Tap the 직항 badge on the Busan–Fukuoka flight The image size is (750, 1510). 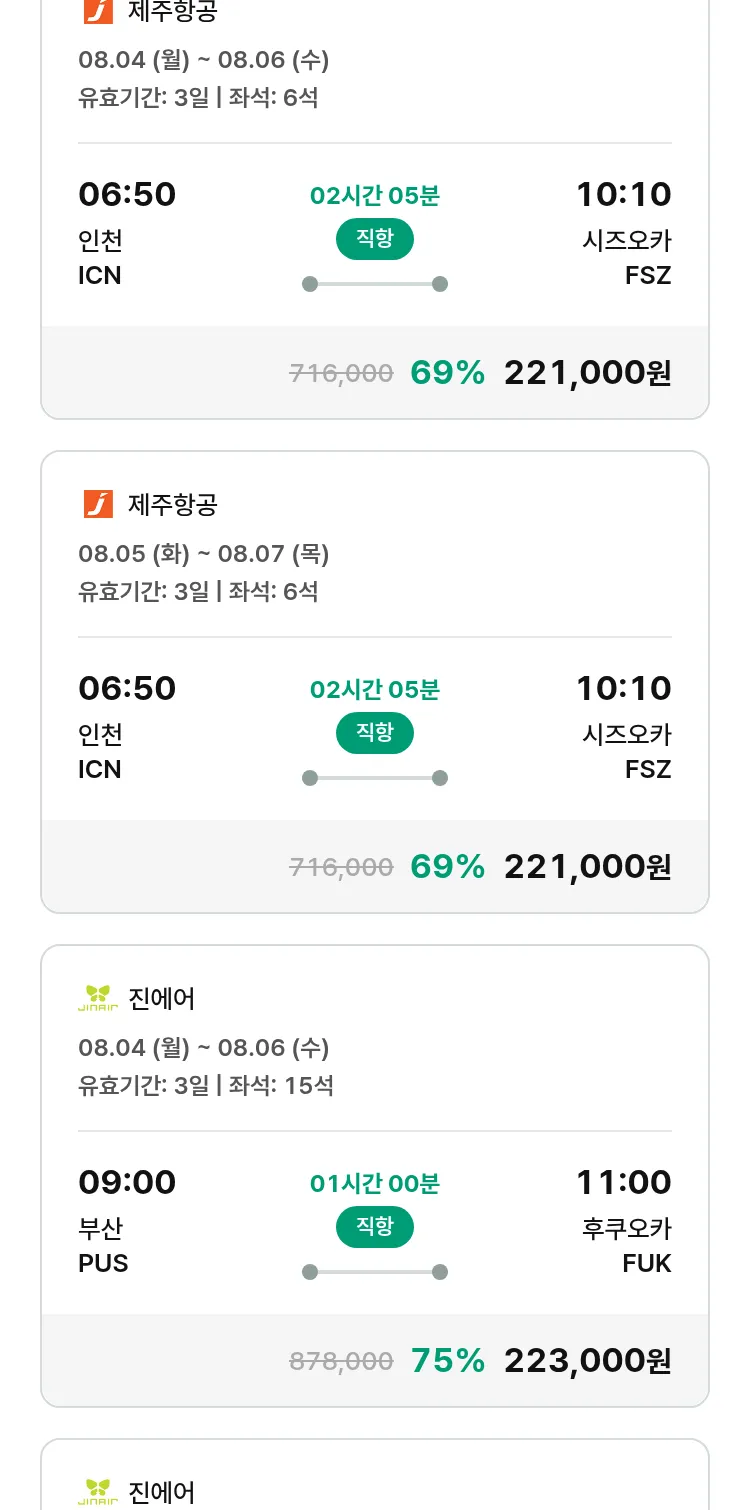click(375, 1227)
